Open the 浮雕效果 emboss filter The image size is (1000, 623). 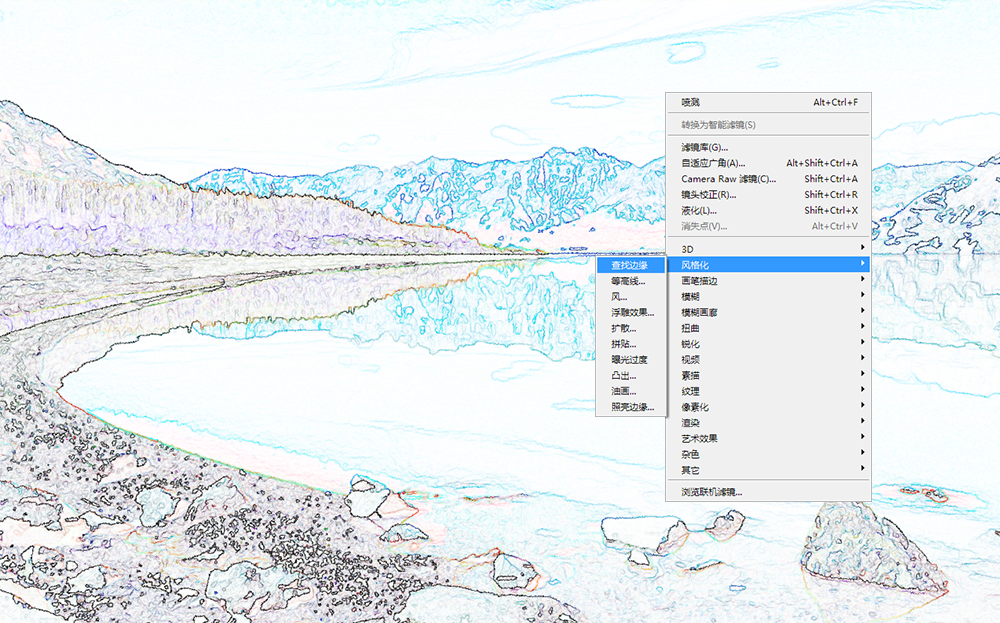tap(632, 313)
